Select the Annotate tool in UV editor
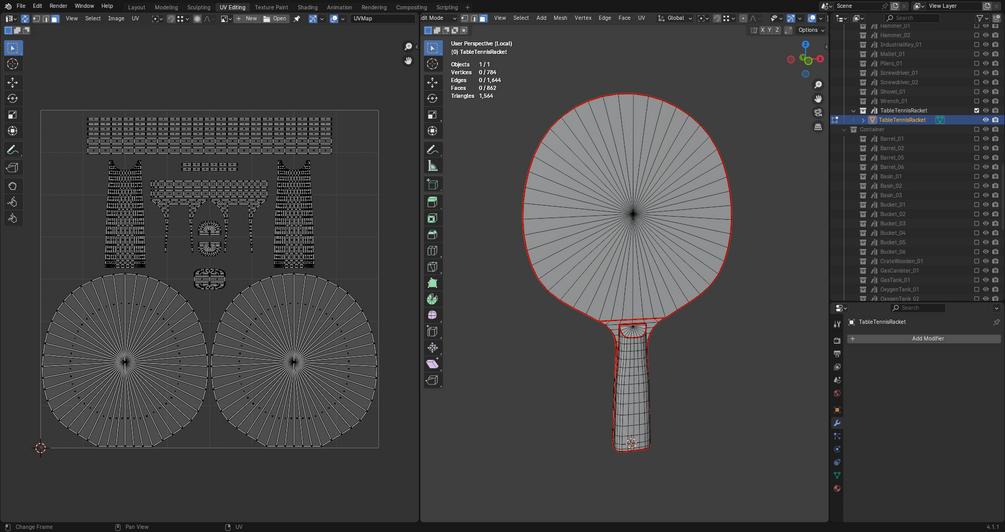 point(13,150)
